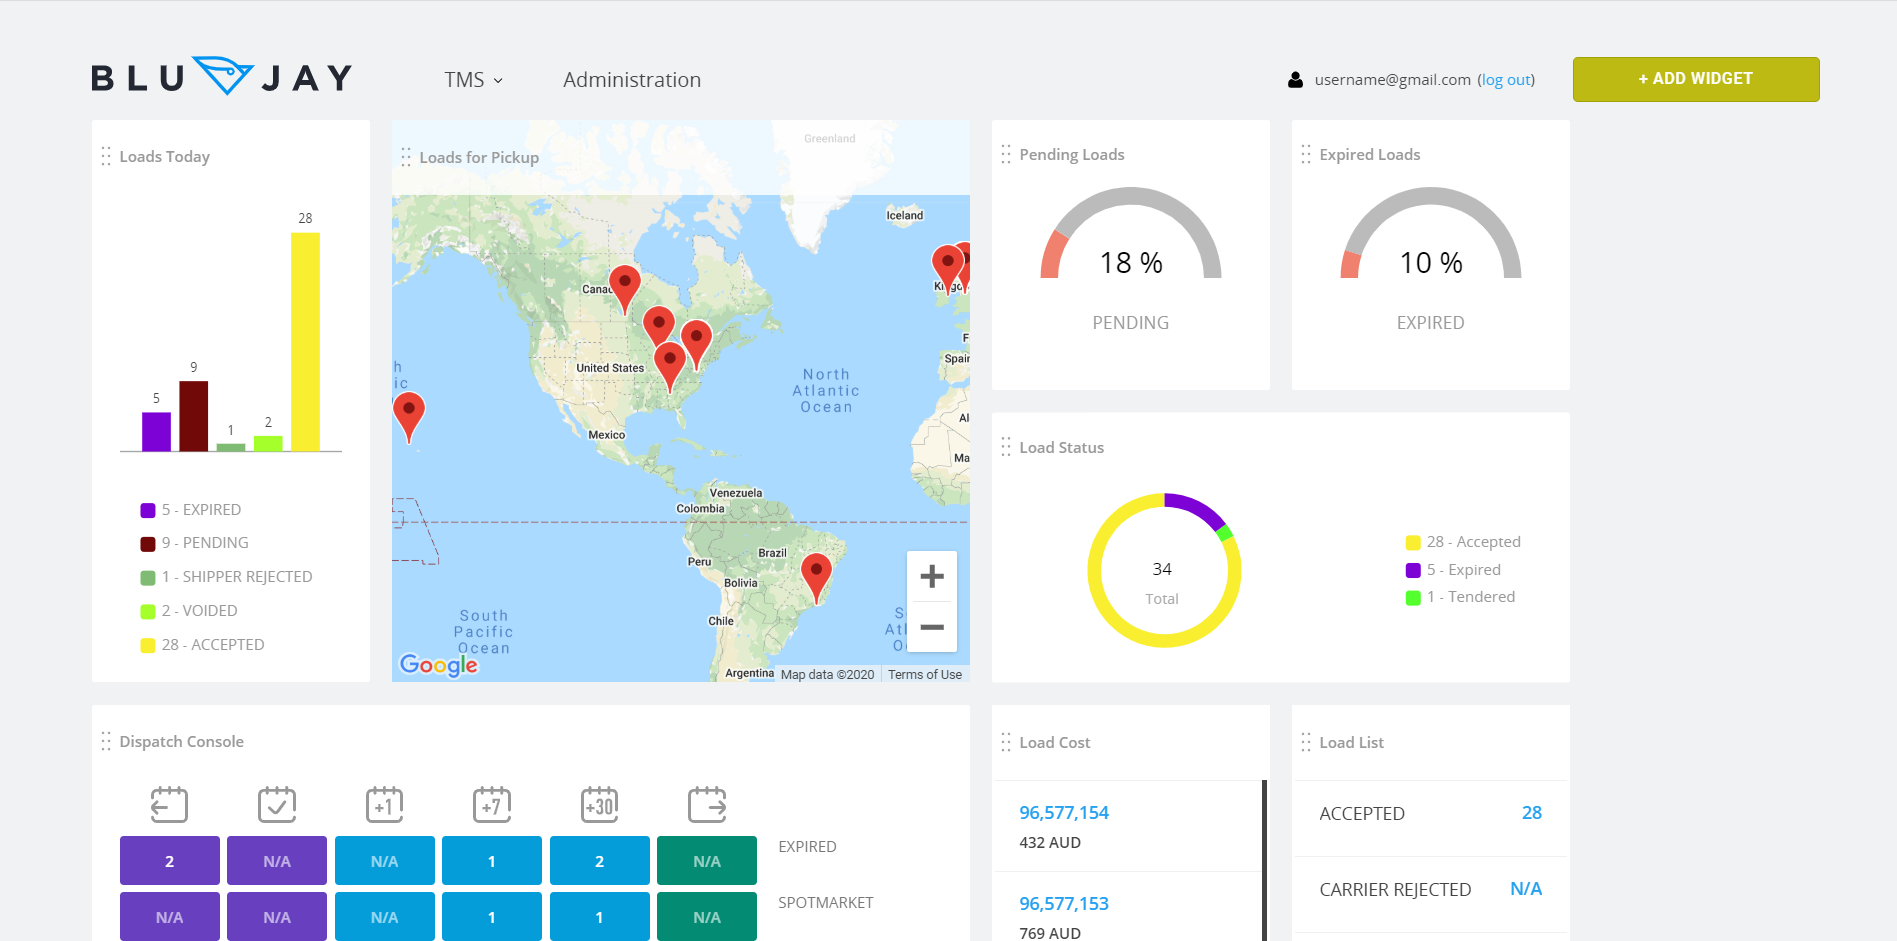Grab the Load List widget drag handle
Screen dimensions: 1897x941
(1306, 742)
